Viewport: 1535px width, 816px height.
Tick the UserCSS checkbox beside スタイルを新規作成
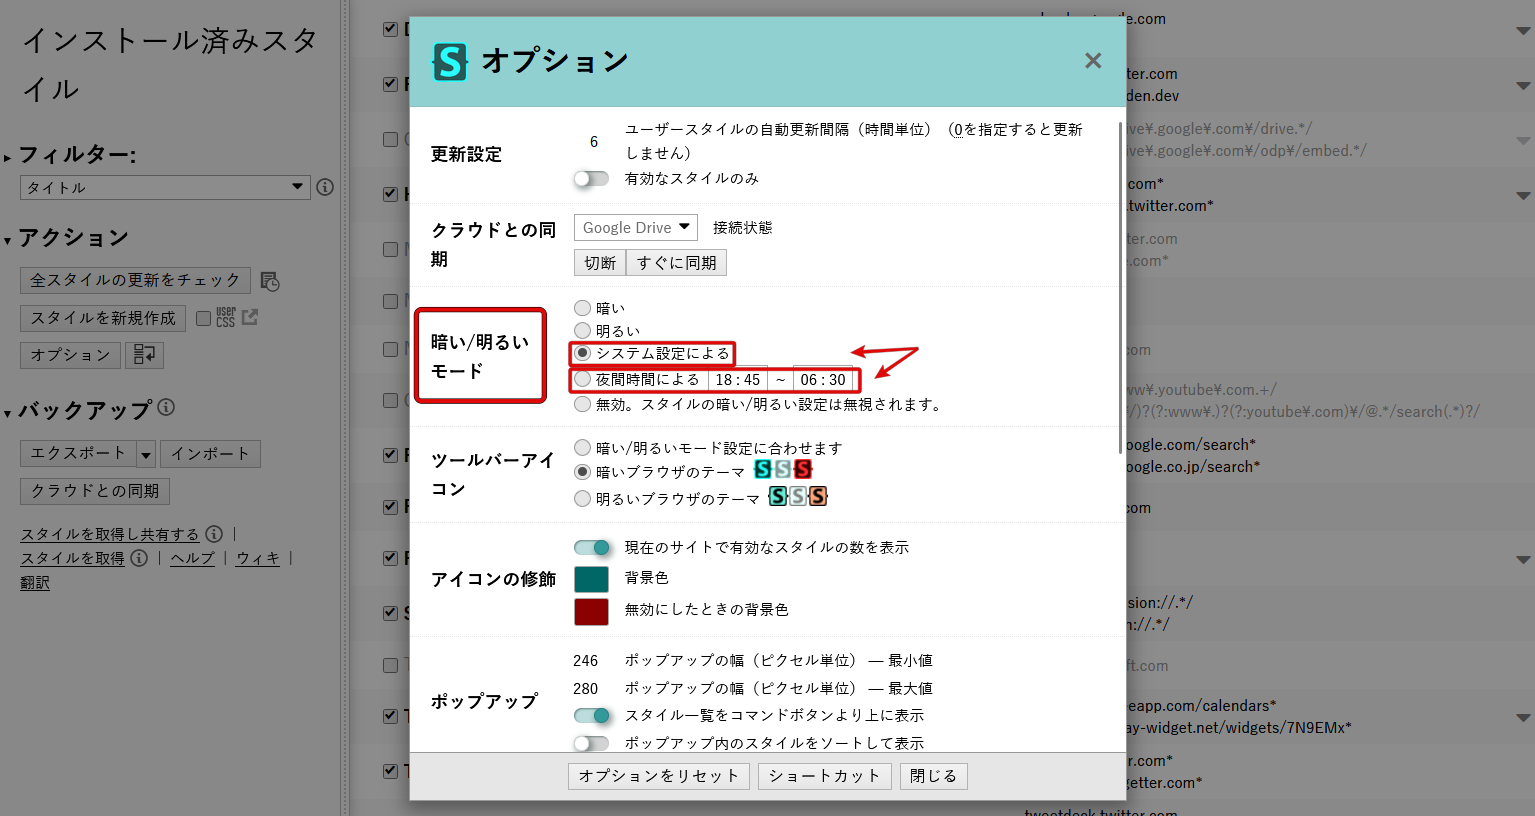(203, 318)
